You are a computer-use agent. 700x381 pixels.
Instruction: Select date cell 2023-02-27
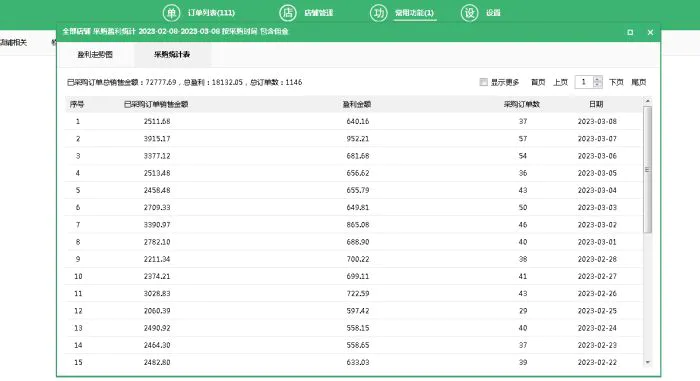[597, 276]
